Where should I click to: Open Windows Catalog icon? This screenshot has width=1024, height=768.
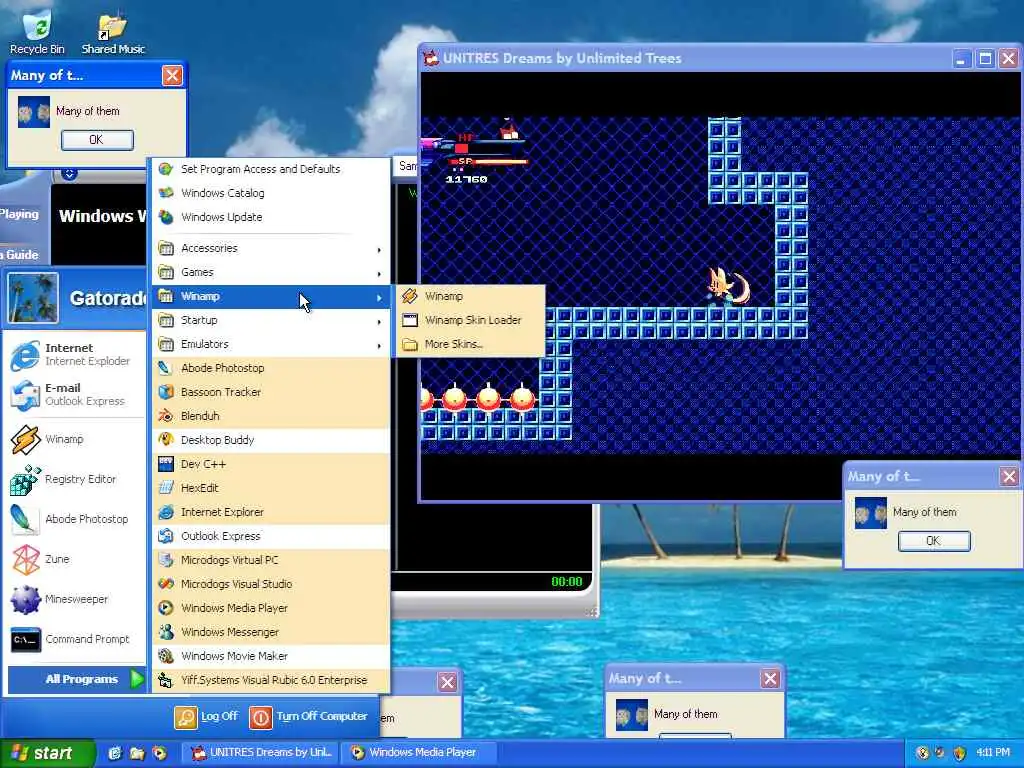point(166,193)
